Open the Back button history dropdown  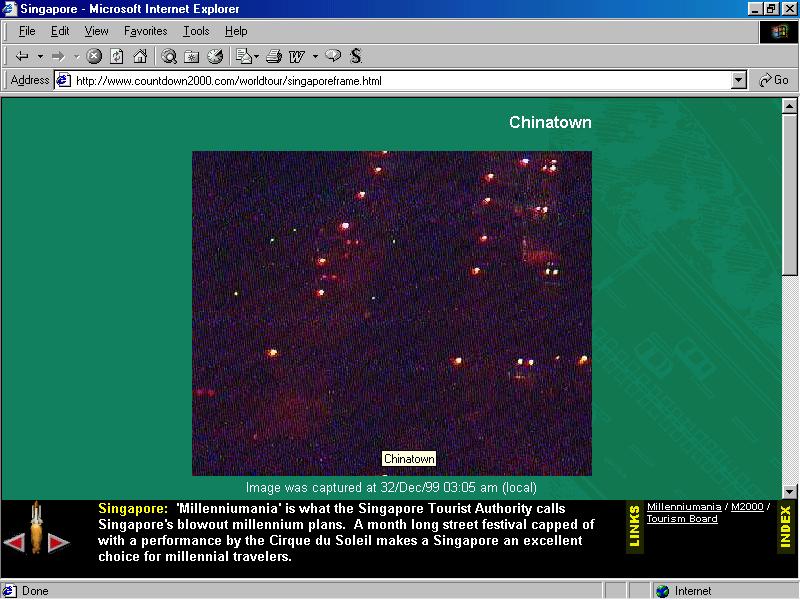tap(40, 56)
